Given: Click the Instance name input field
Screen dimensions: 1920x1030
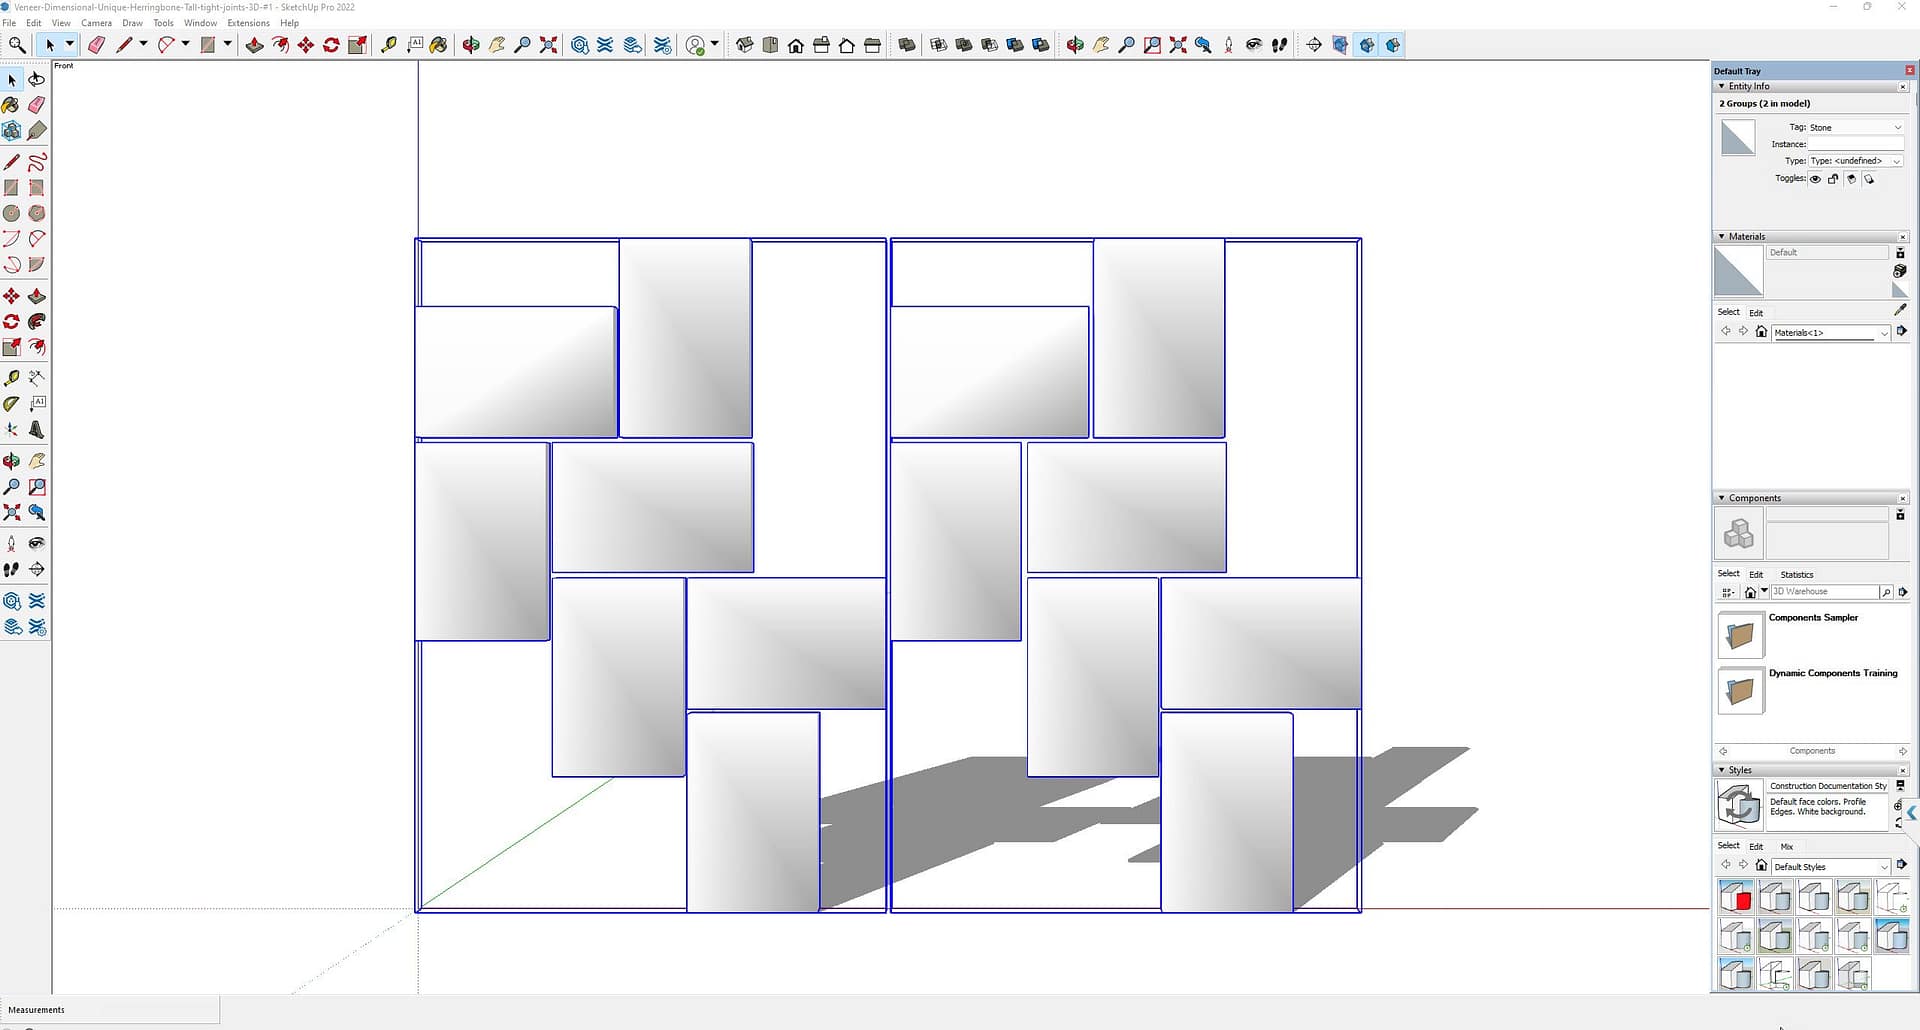Looking at the screenshot, I should click(1855, 144).
